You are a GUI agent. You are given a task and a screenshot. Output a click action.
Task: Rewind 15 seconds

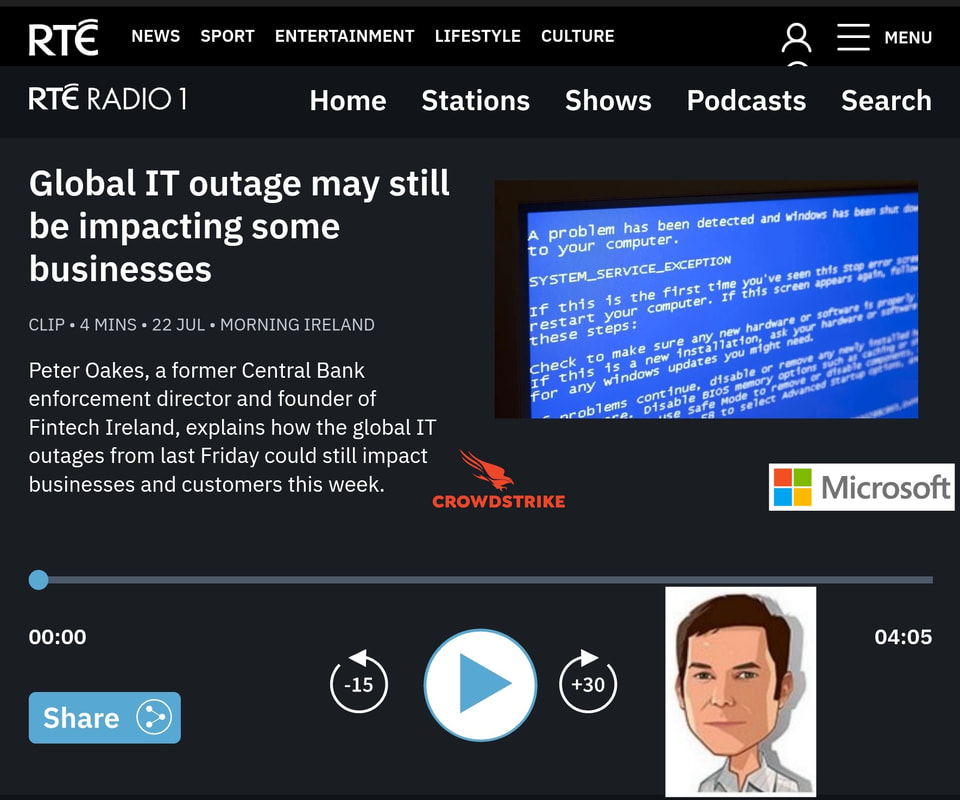tap(359, 681)
